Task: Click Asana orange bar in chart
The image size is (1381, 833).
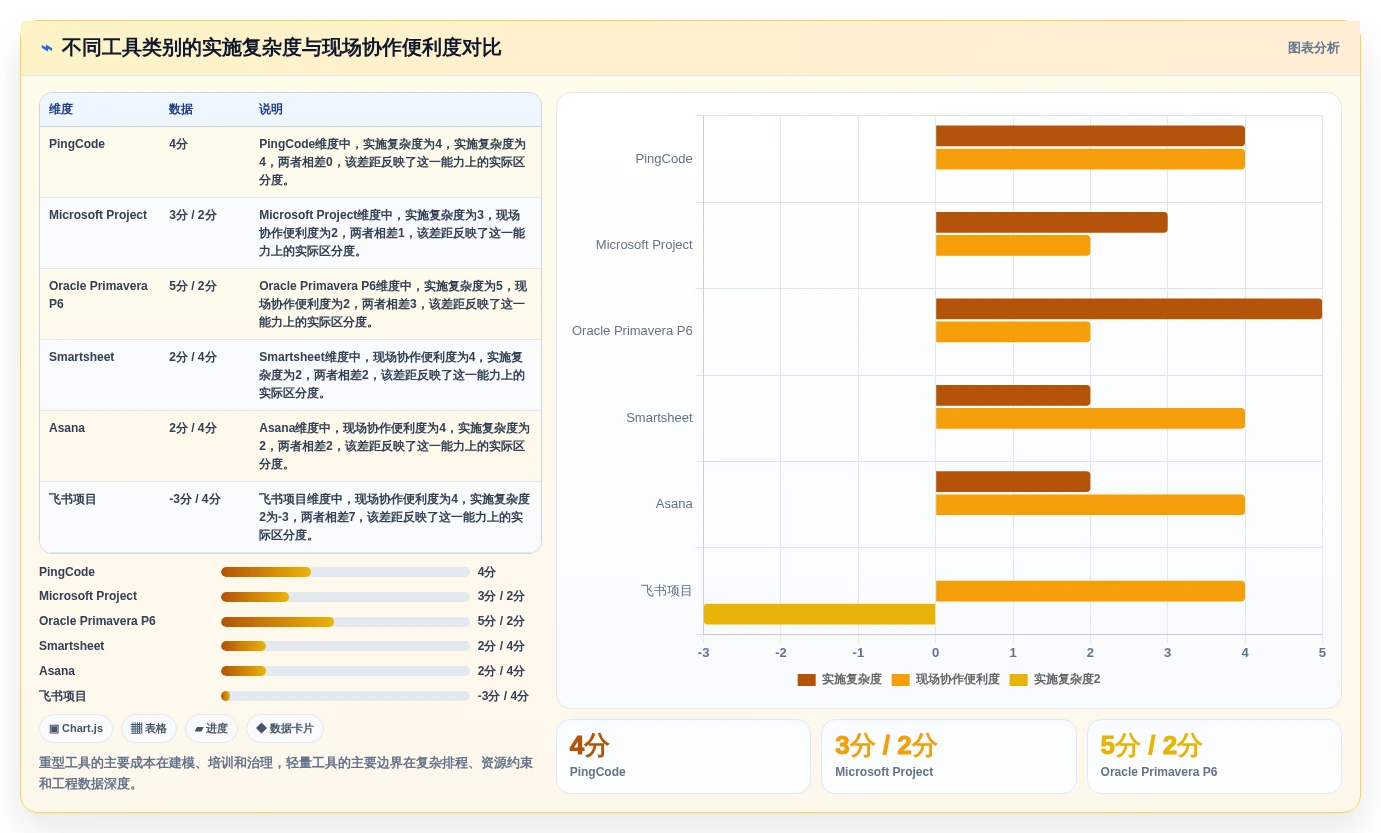Action: [1090, 505]
